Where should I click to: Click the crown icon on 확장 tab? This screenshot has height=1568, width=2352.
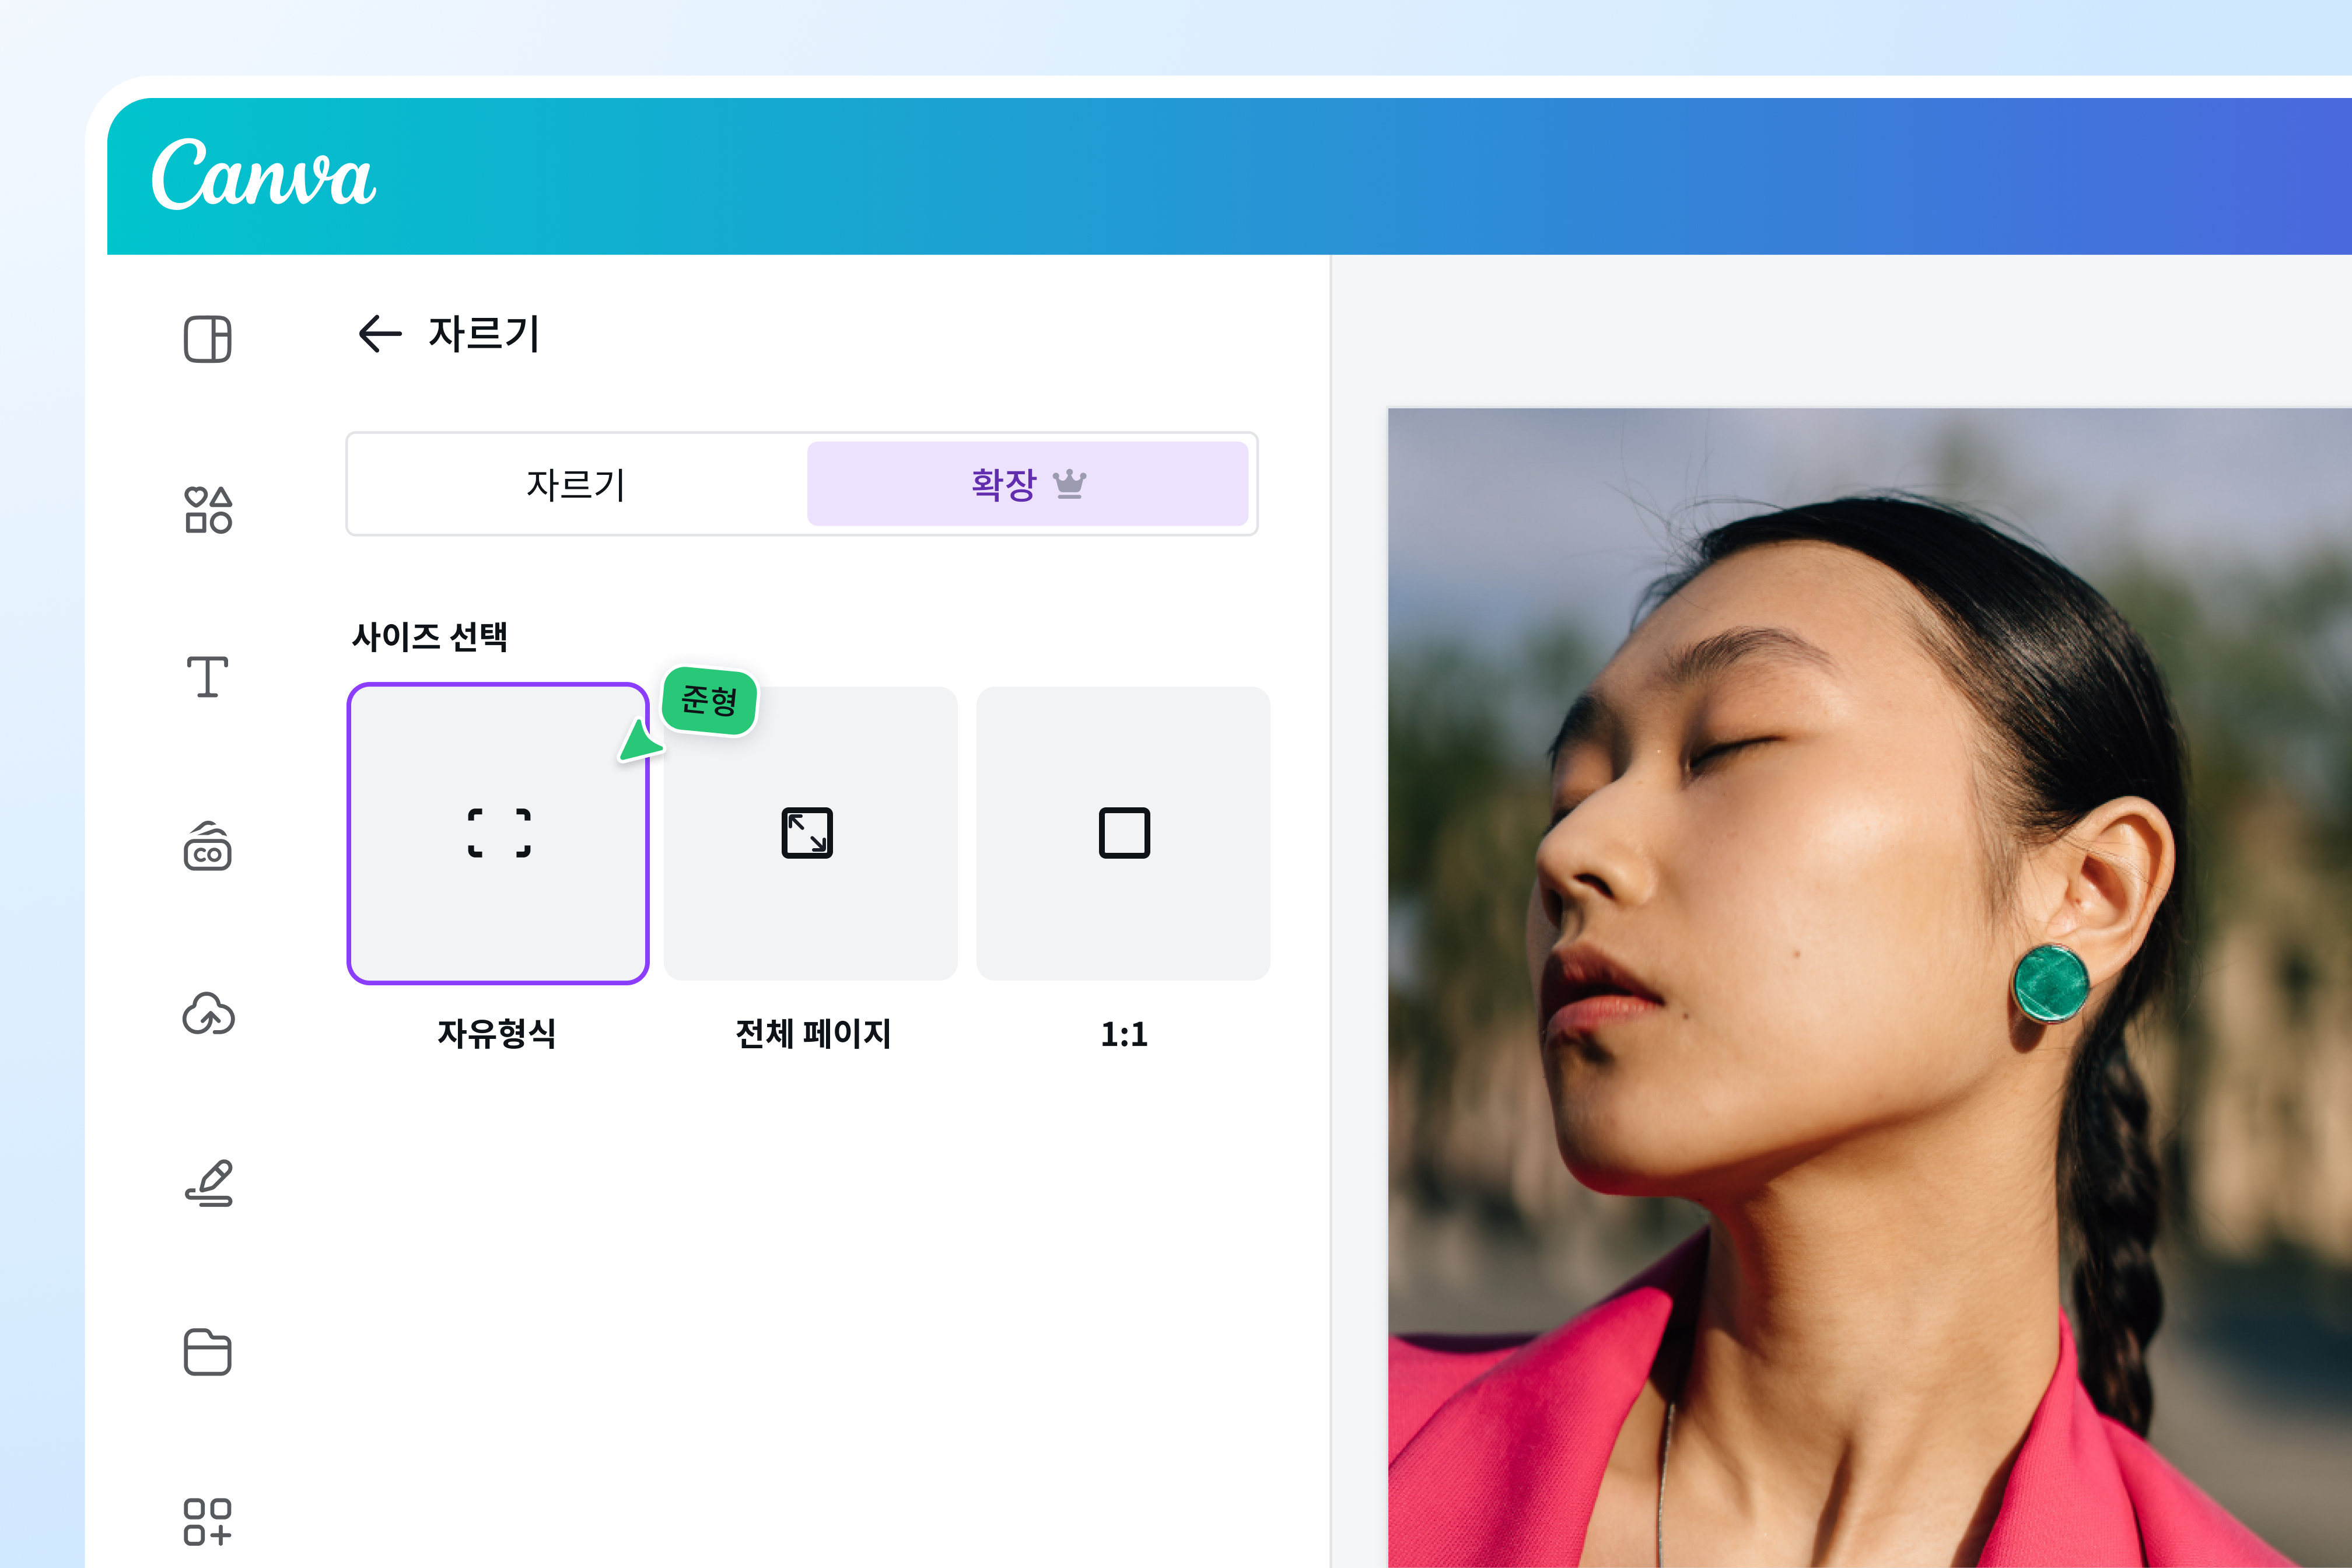point(1069,484)
